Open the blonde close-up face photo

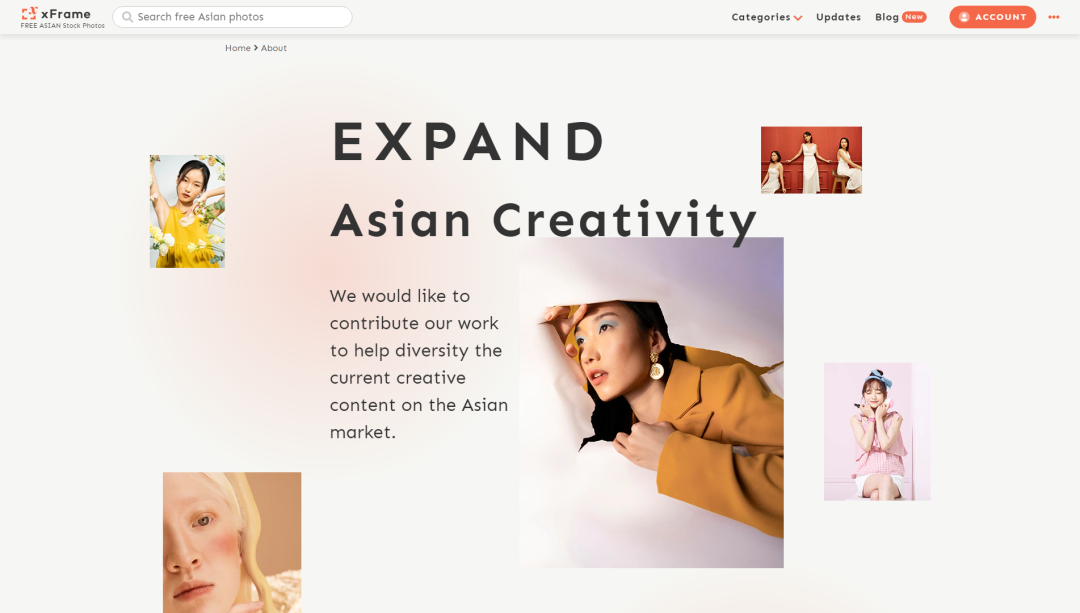(x=232, y=542)
